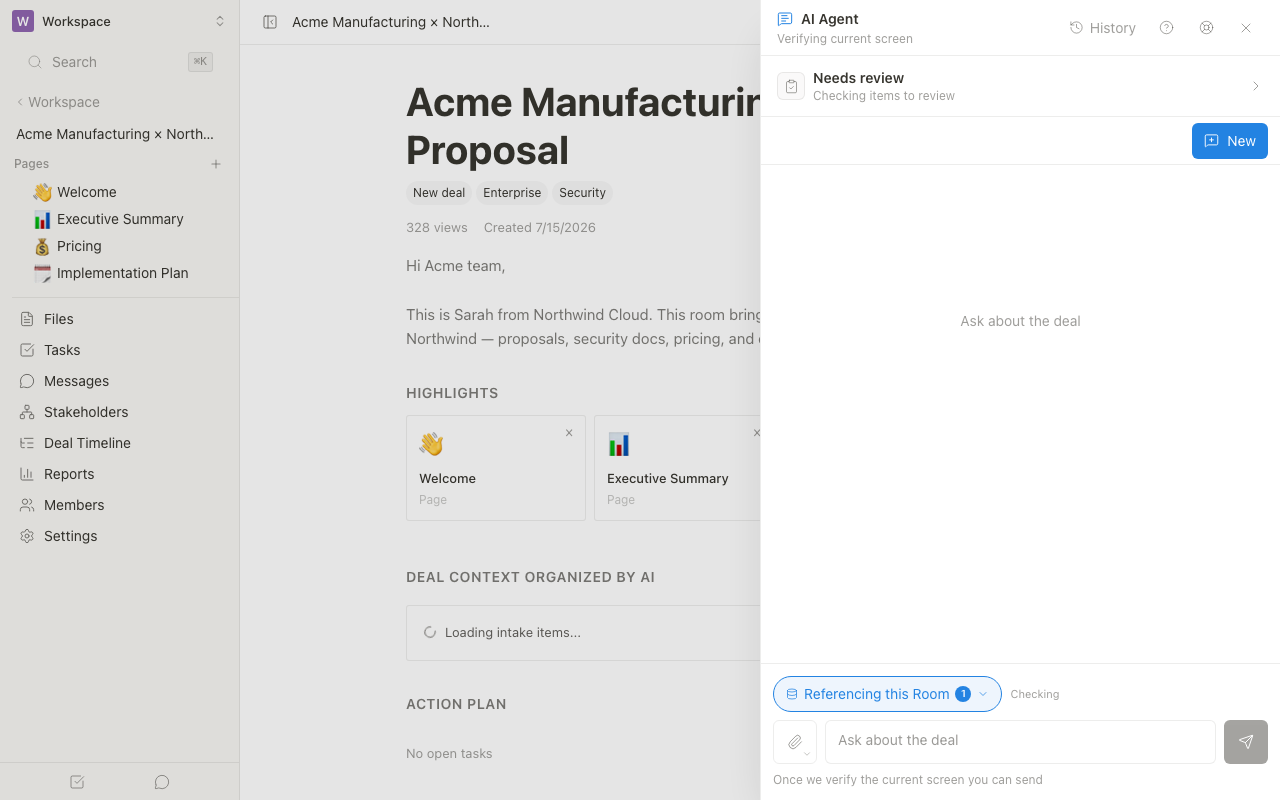The height and width of the screenshot is (800, 1280).
Task: Start a New agent chat
Action: [1230, 141]
